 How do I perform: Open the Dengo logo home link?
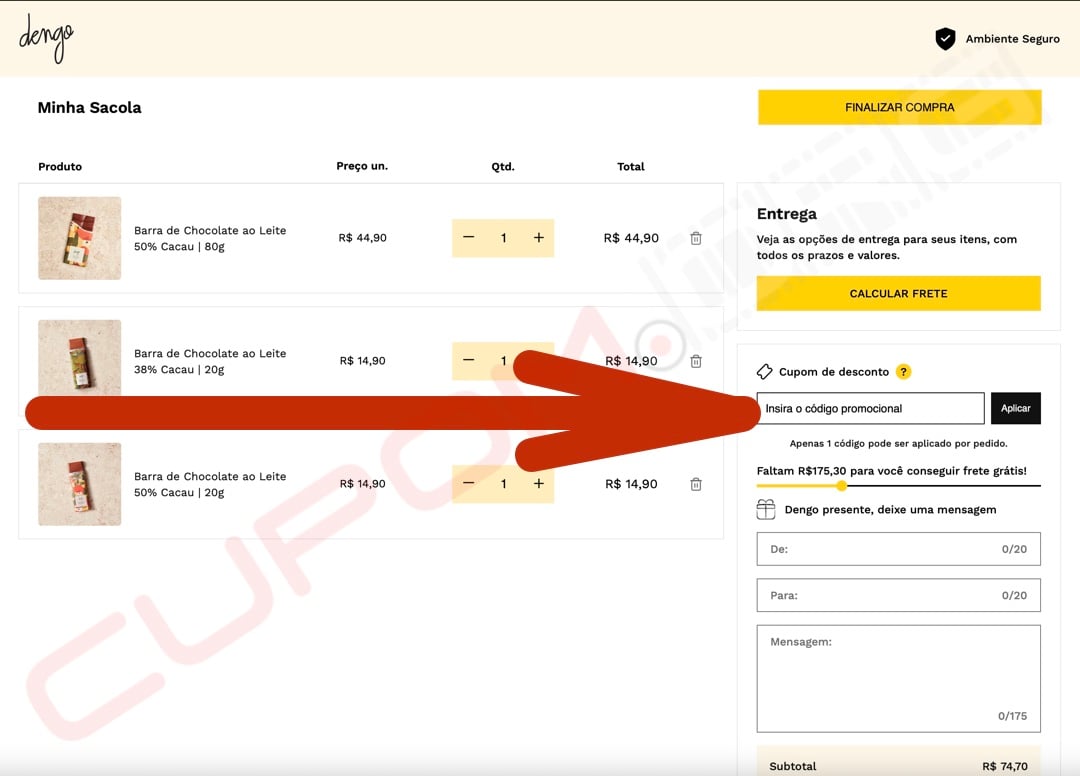[45, 38]
